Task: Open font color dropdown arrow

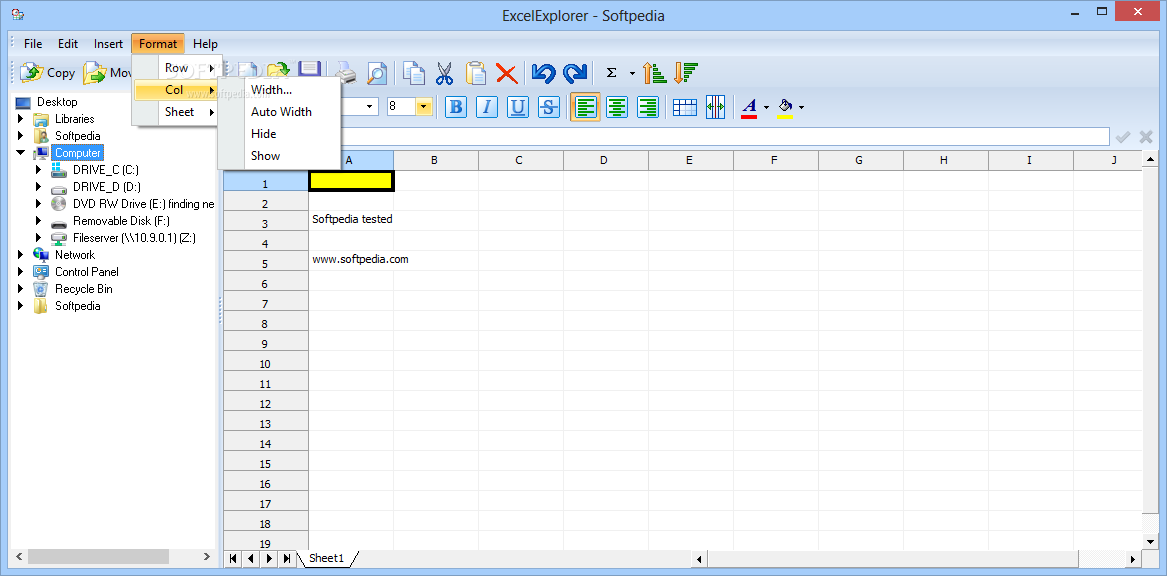Action: 767,108
